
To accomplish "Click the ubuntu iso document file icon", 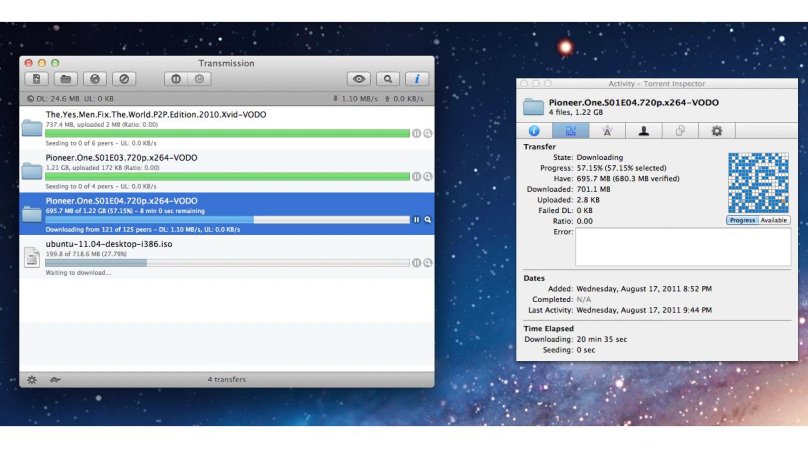I will [32, 257].
